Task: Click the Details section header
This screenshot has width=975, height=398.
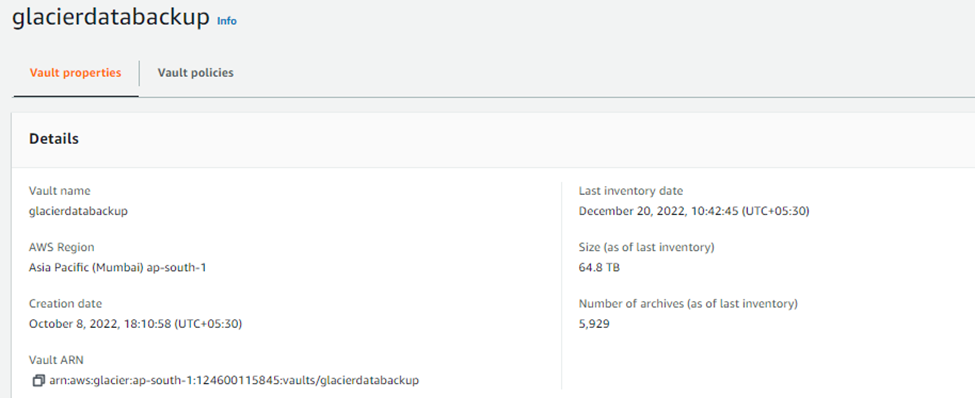Action: click(x=54, y=139)
